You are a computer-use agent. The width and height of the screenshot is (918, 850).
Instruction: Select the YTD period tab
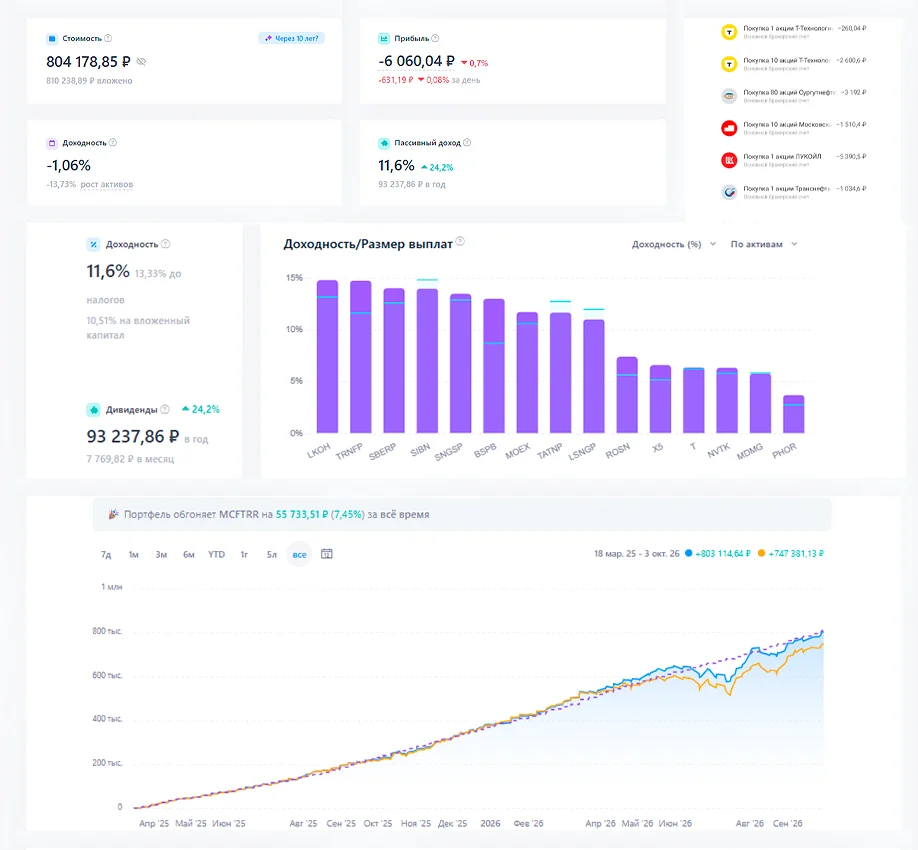click(x=217, y=554)
